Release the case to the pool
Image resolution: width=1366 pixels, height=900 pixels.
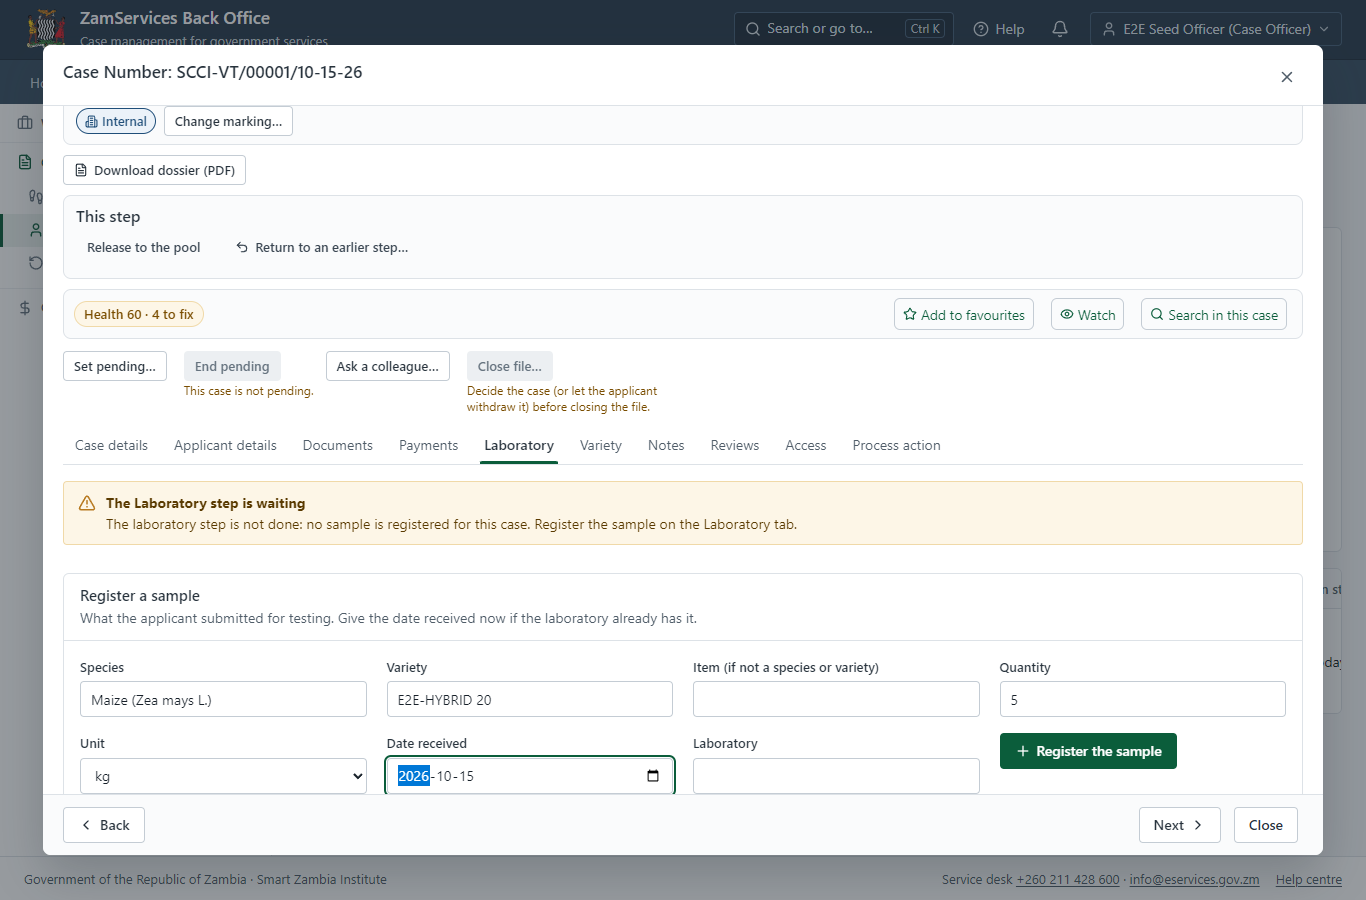pyautogui.click(x=144, y=248)
